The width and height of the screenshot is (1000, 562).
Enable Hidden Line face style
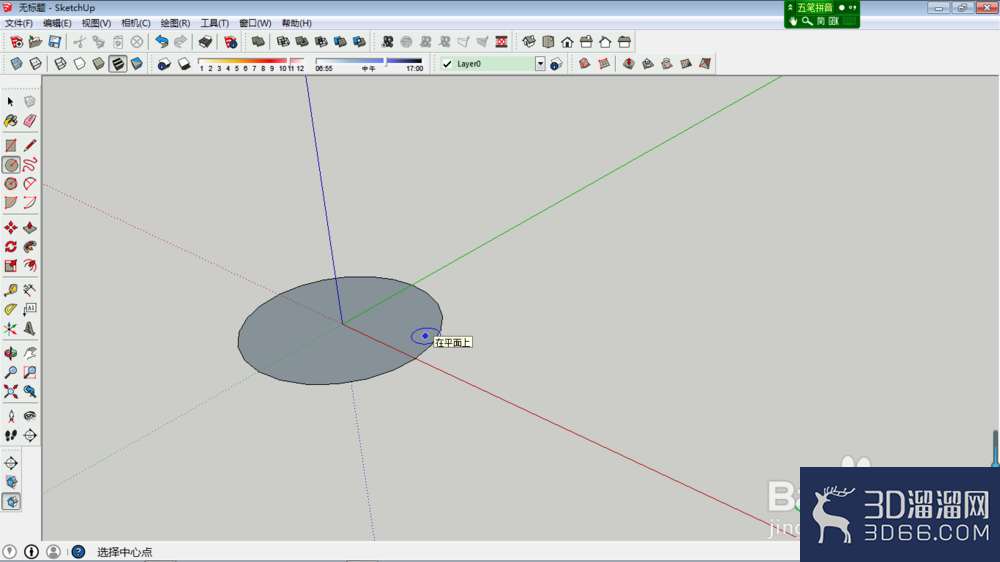(x=79, y=64)
